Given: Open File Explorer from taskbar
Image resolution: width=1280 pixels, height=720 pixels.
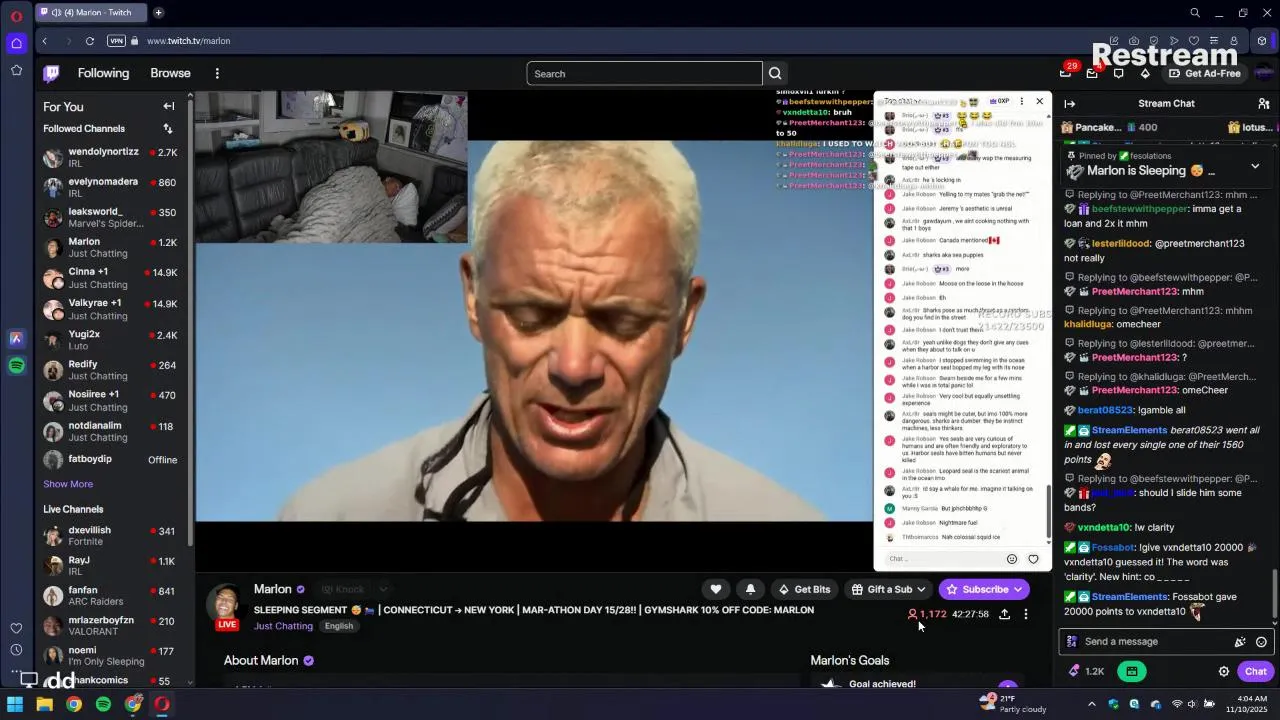Looking at the screenshot, I should point(44,704).
